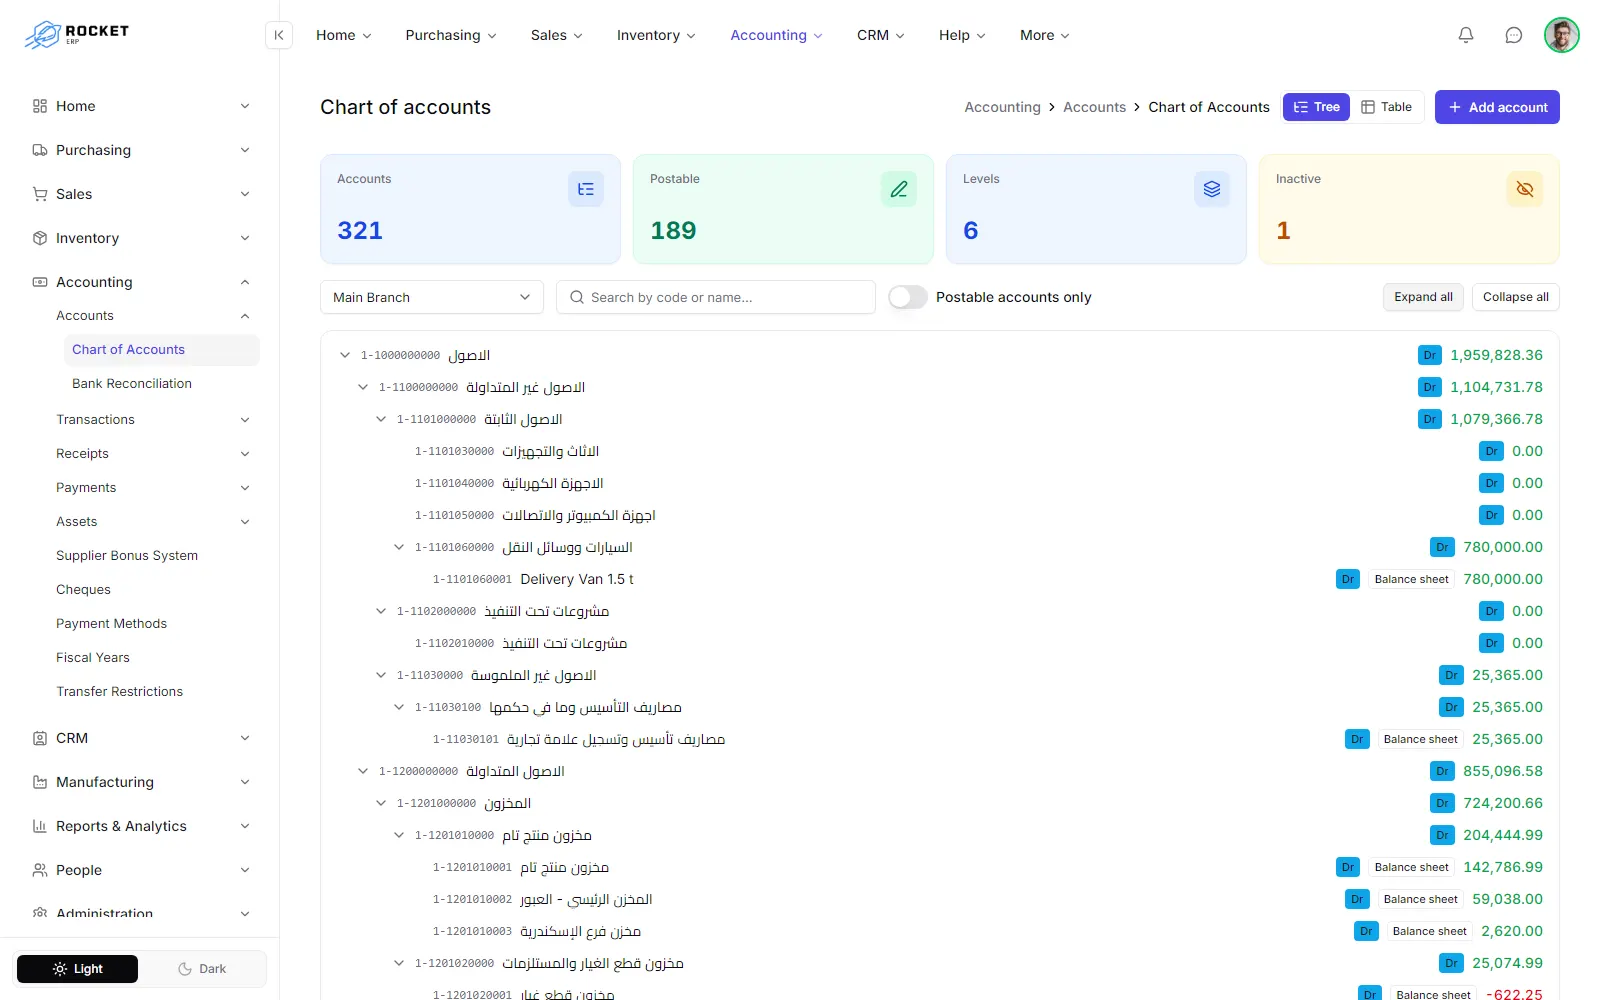Collapse account 1-1101000000 tree node
The image size is (1600, 1000).
[x=381, y=419]
